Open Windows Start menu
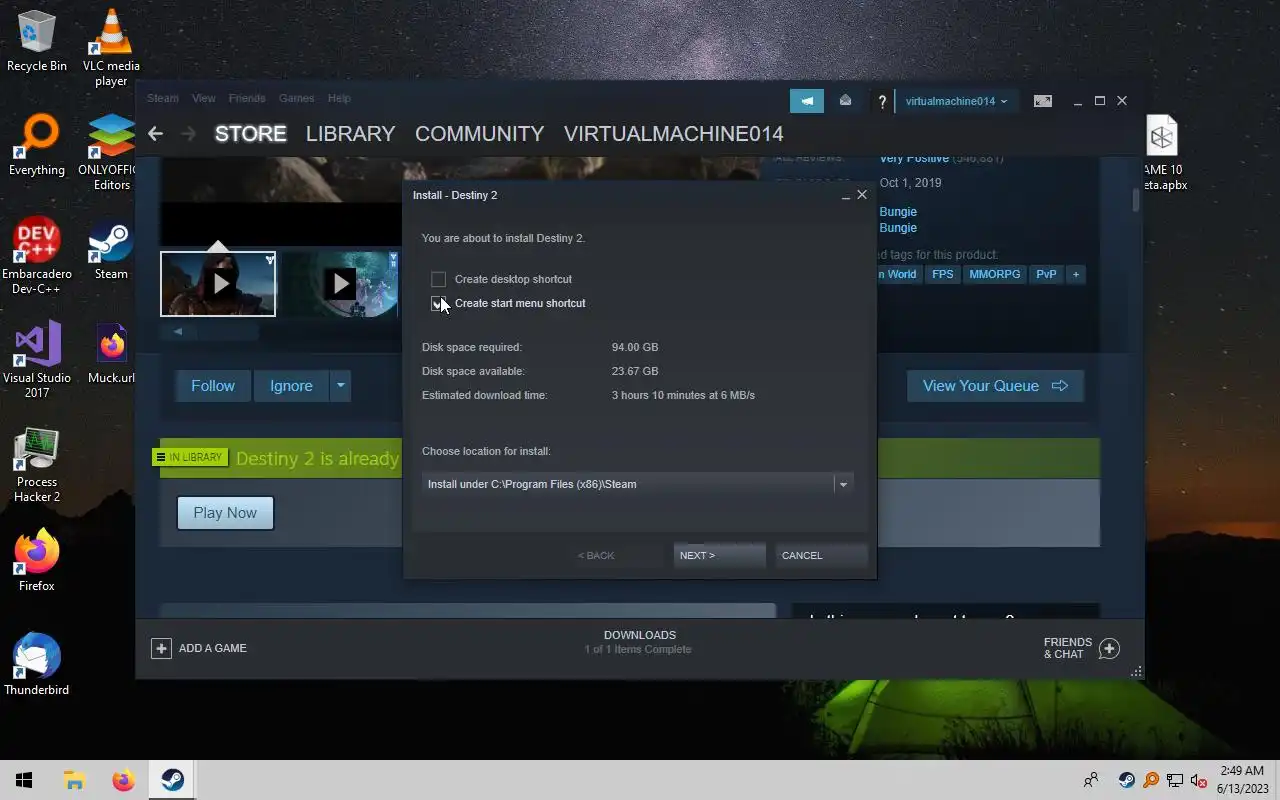Viewport: 1280px width, 800px height. click(x=24, y=780)
